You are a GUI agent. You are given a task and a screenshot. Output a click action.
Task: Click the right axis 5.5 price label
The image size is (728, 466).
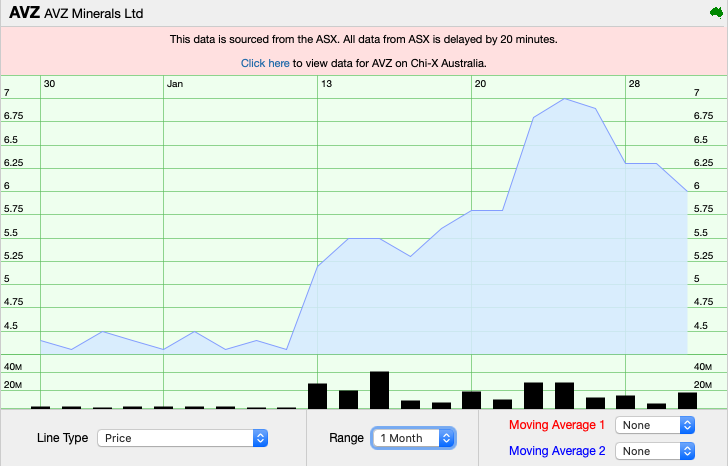point(701,233)
